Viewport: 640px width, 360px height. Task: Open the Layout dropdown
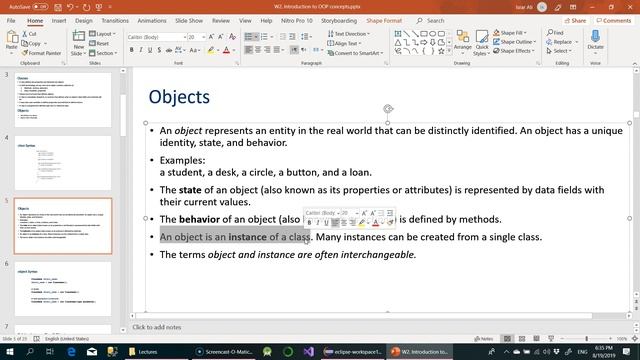(x=102, y=34)
